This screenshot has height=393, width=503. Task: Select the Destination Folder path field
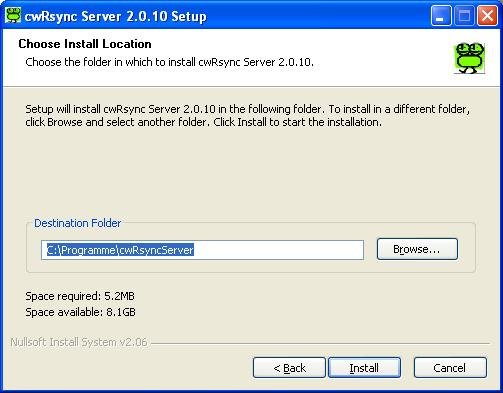[202, 250]
